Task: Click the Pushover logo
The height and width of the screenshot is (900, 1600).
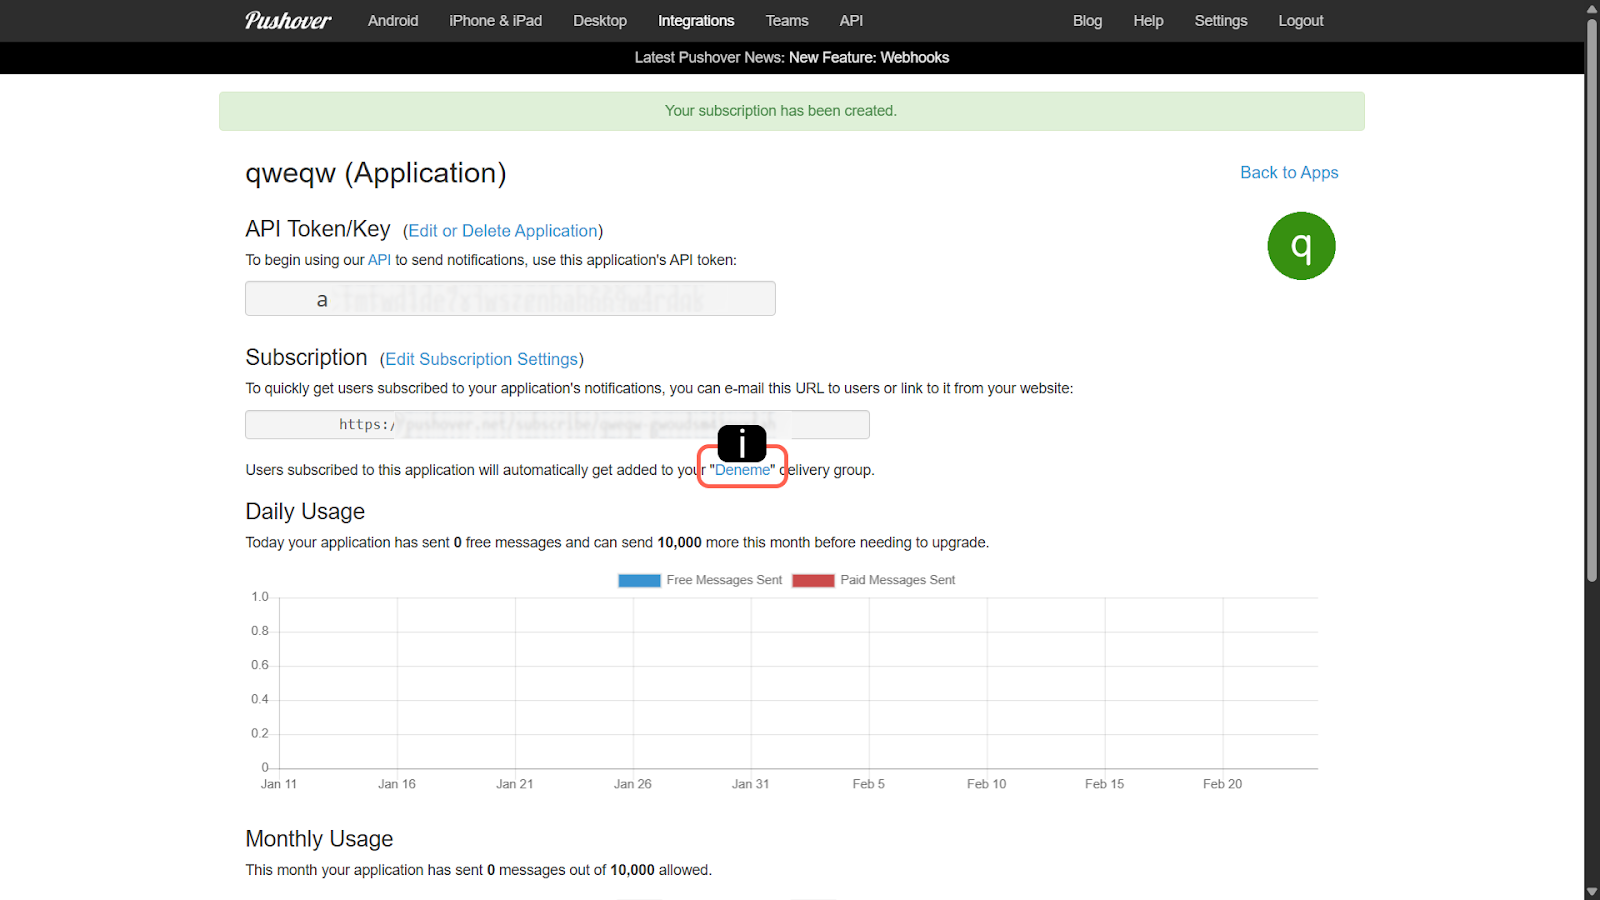Action: (288, 21)
